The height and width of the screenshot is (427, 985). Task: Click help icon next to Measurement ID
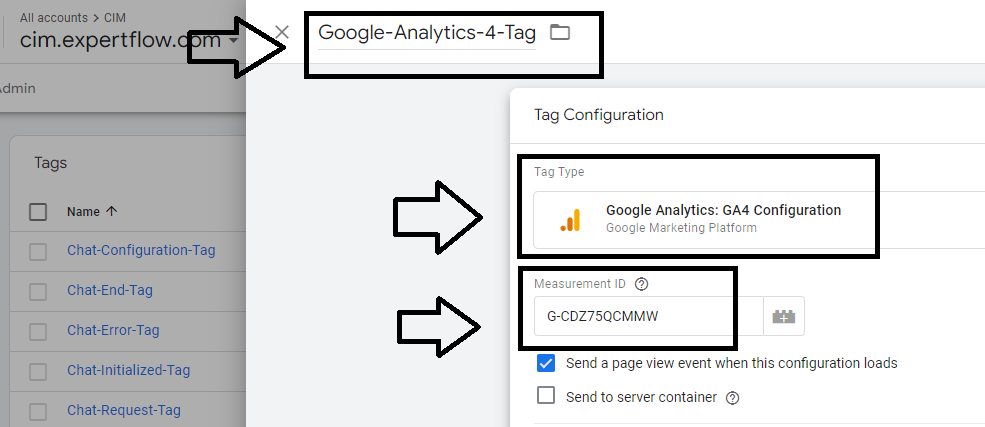(x=642, y=284)
